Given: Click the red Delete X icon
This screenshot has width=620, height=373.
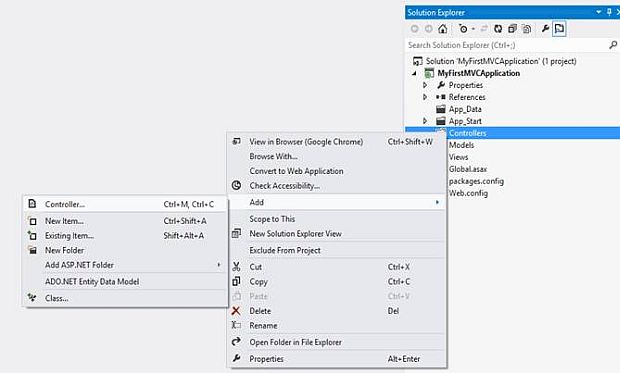Looking at the screenshot, I should (x=236, y=311).
